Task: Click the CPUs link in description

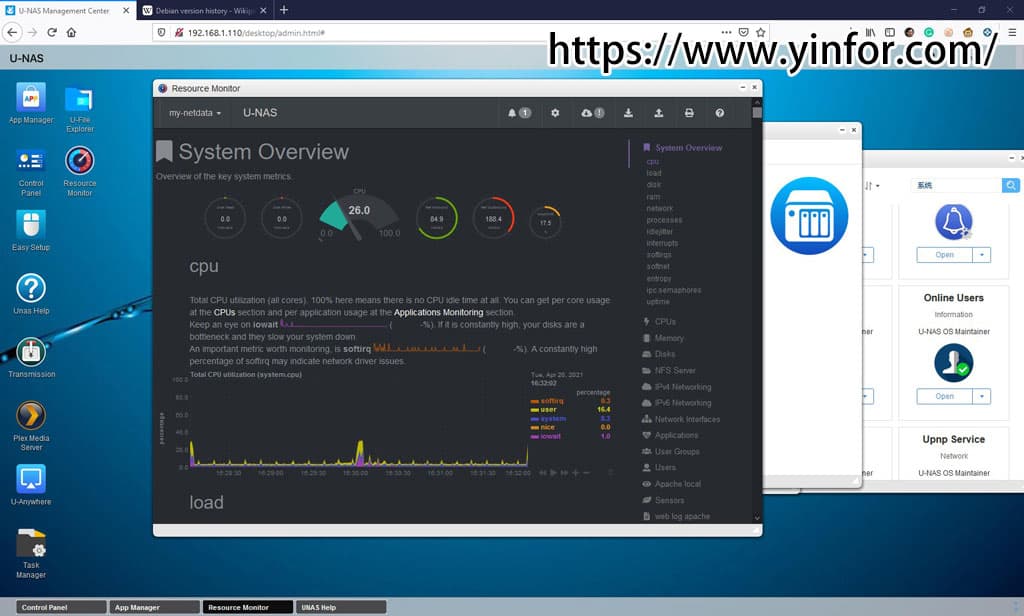Action: click(224, 312)
